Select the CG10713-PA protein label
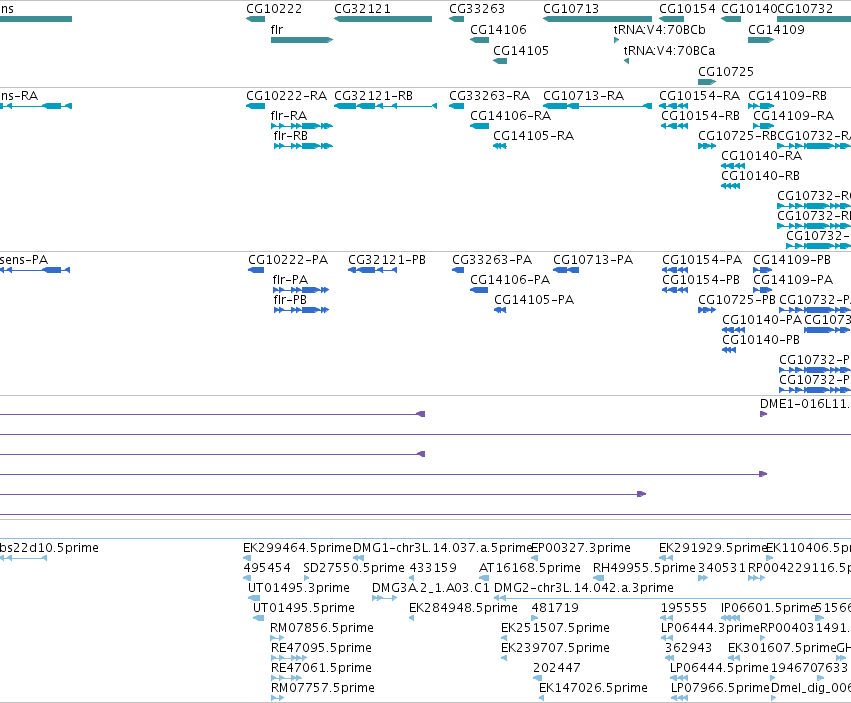The image size is (851, 703). [593, 260]
